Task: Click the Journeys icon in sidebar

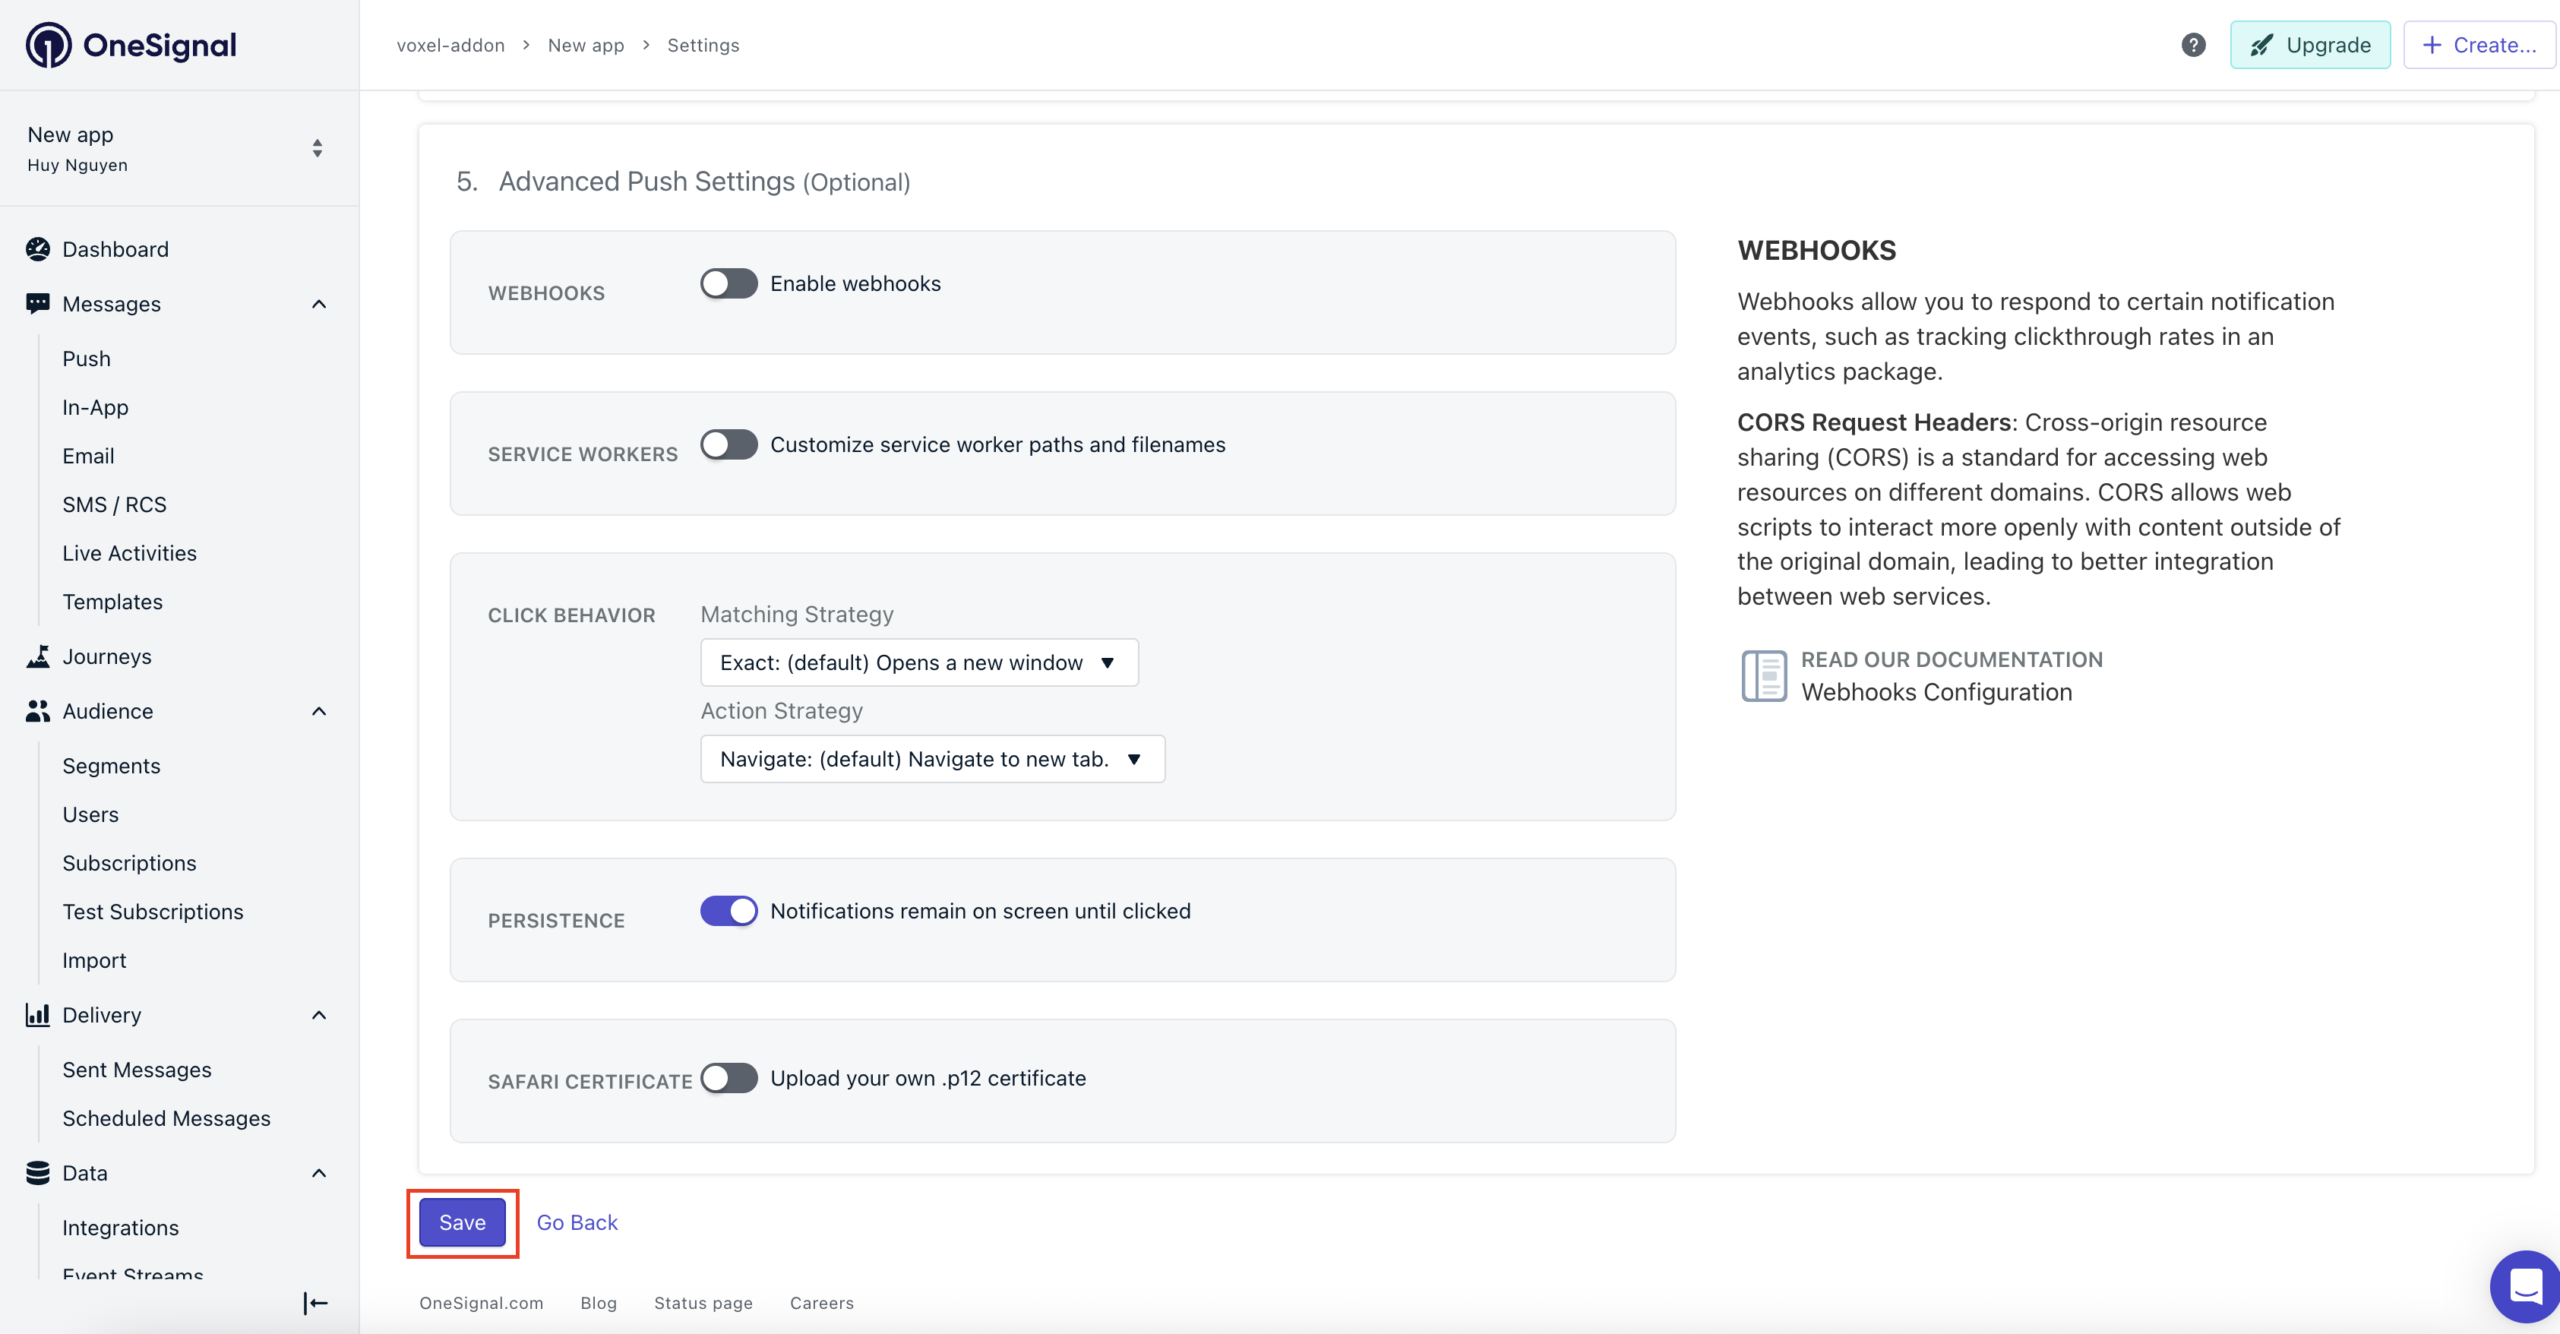Action: (38, 656)
